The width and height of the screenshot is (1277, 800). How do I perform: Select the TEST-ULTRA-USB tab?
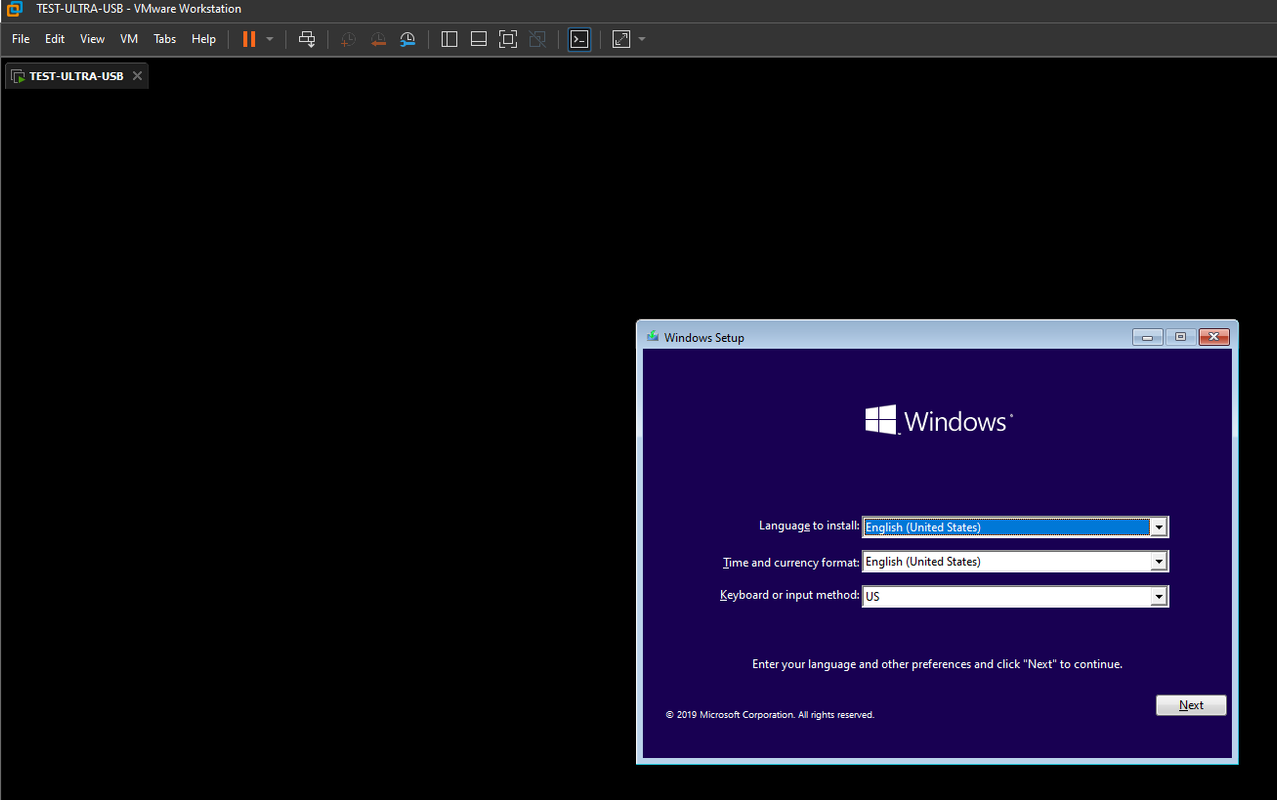[x=76, y=76]
